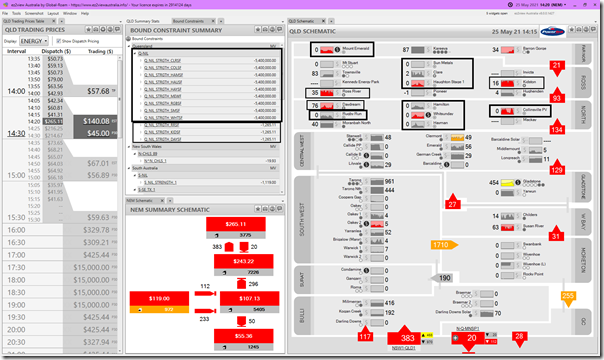Toggle Show Dispatch Pricing checkbox

coord(59,41)
